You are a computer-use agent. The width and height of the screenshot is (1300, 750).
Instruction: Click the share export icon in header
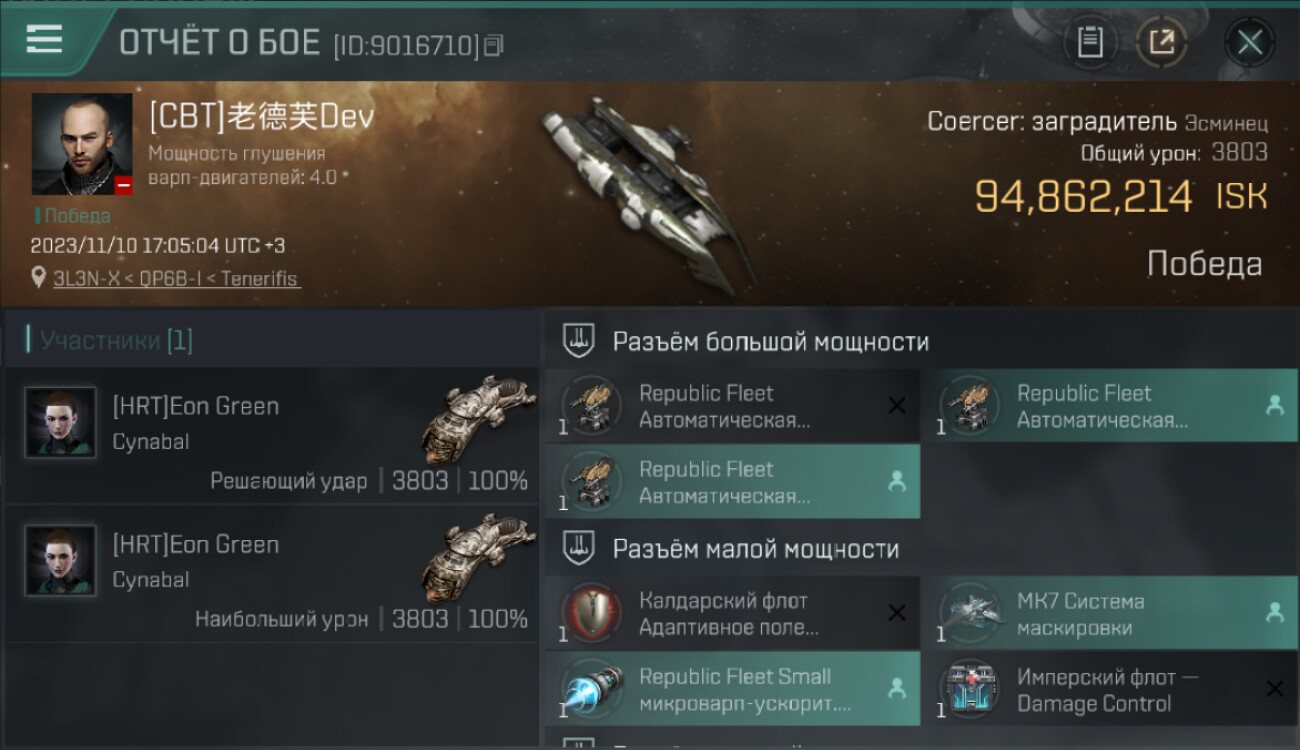coord(1161,42)
